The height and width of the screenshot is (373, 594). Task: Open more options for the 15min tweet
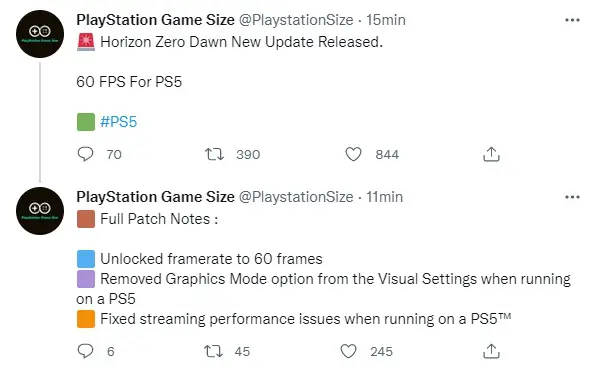pos(572,20)
